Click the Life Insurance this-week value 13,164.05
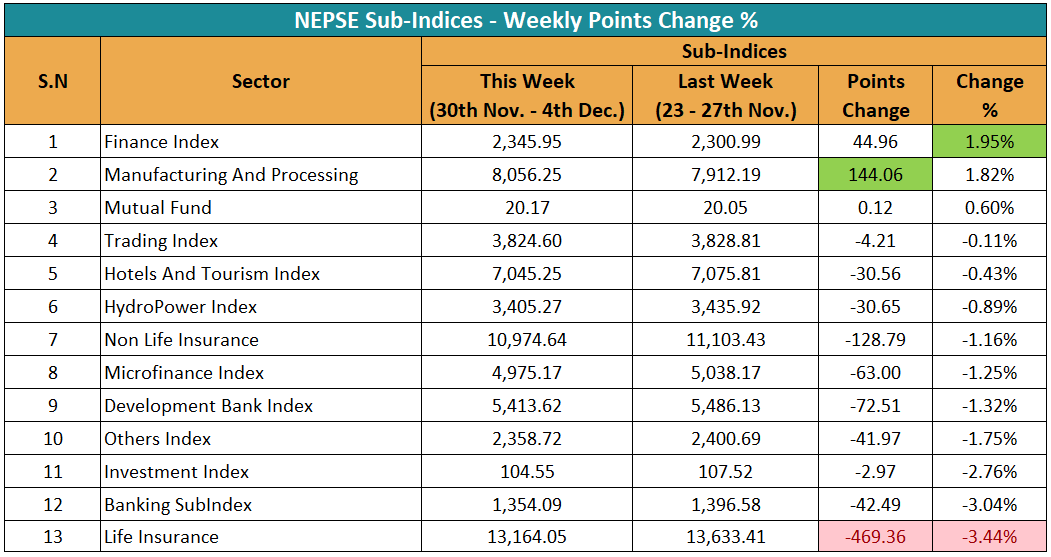 [527, 537]
